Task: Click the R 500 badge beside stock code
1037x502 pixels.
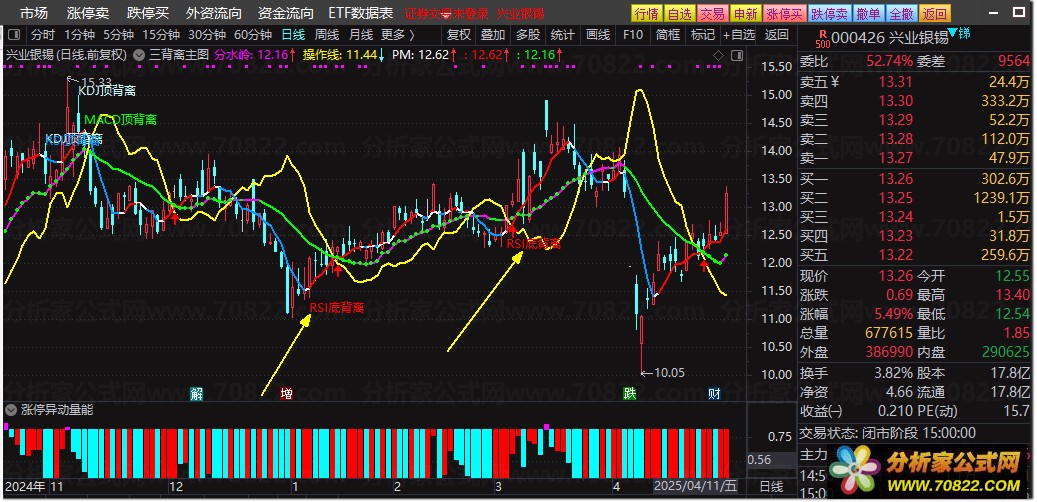Action: (x=822, y=38)
